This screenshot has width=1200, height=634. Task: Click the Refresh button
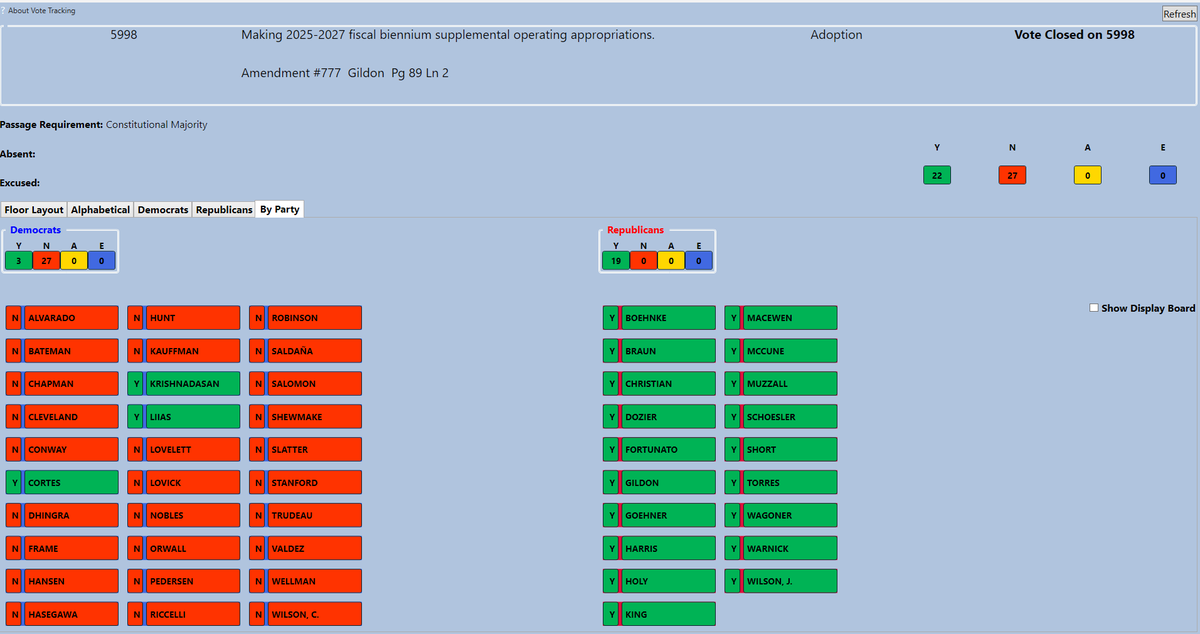pos(1178,14)
